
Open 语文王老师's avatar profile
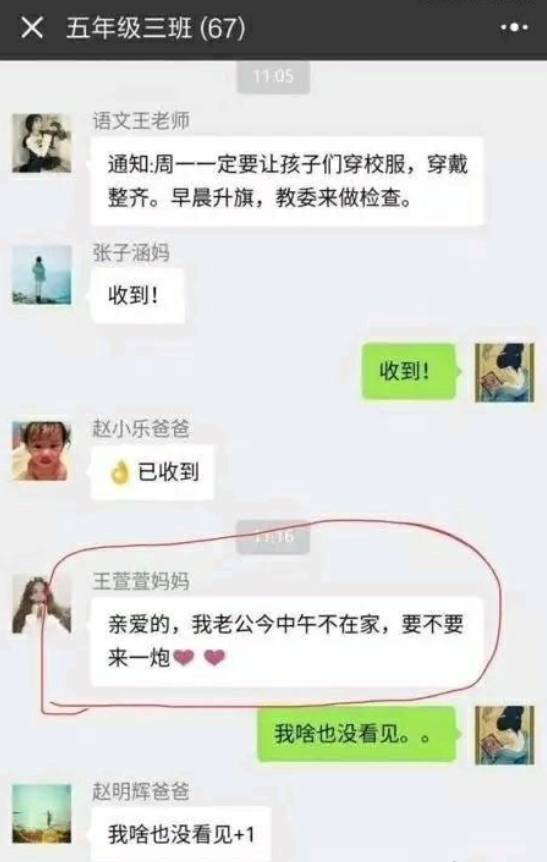pos(42,143)
